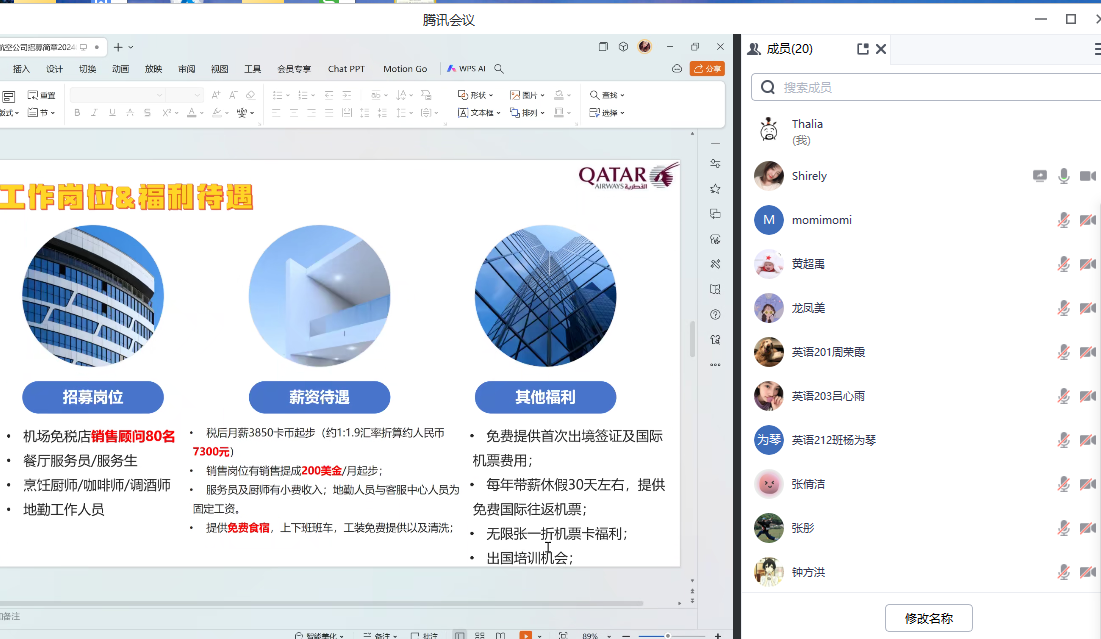Click the 修改名称 rename button
This screenshot has height=639, width=1101.
click(x=928, y=618)
